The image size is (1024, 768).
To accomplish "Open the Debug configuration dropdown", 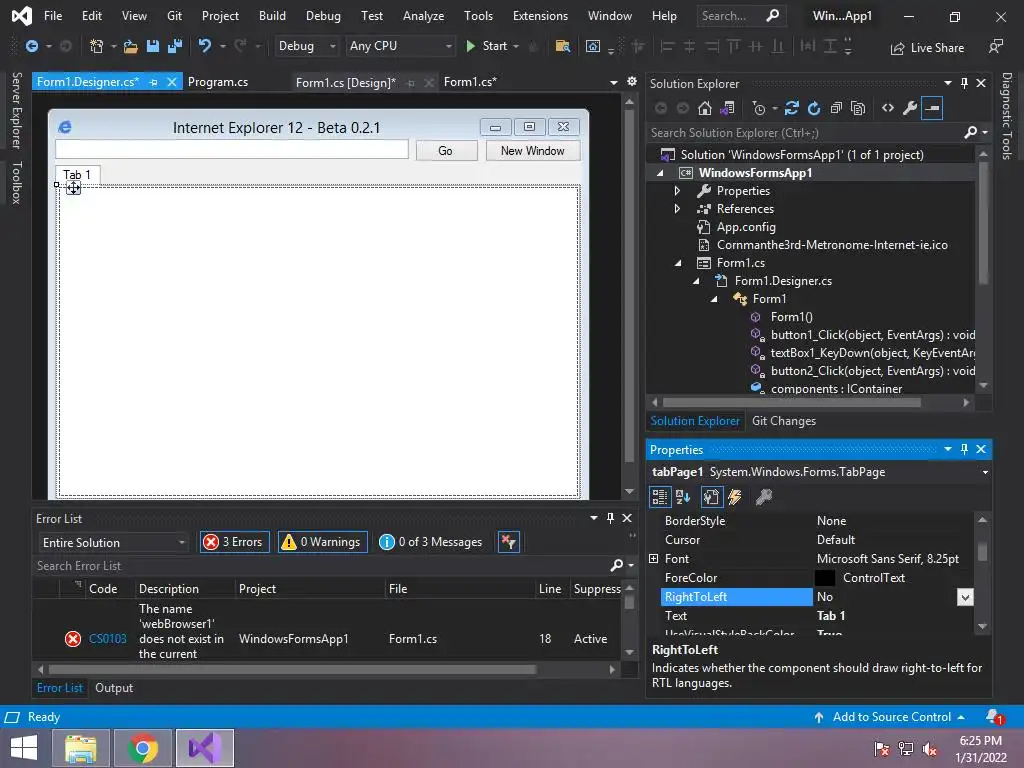I will tap(306, 46).
